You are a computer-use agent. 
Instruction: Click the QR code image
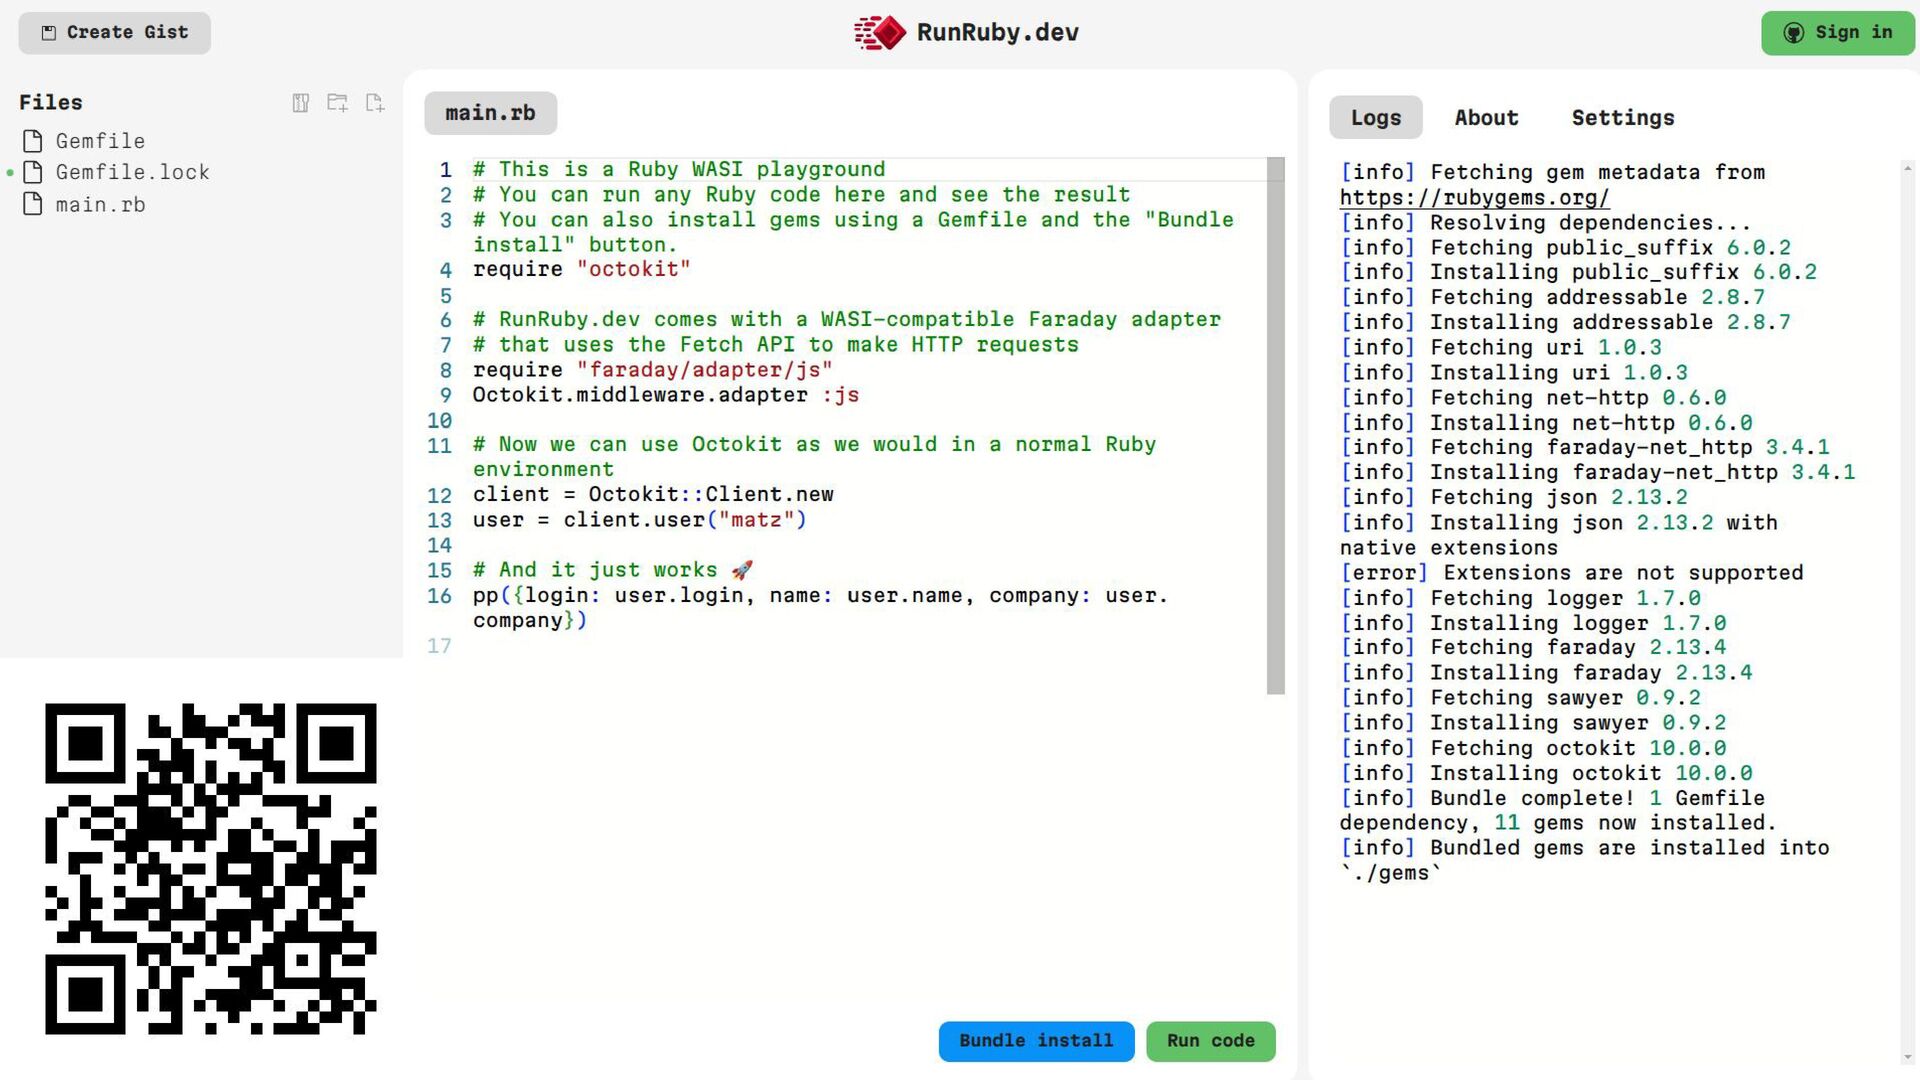tap(211, 868)
